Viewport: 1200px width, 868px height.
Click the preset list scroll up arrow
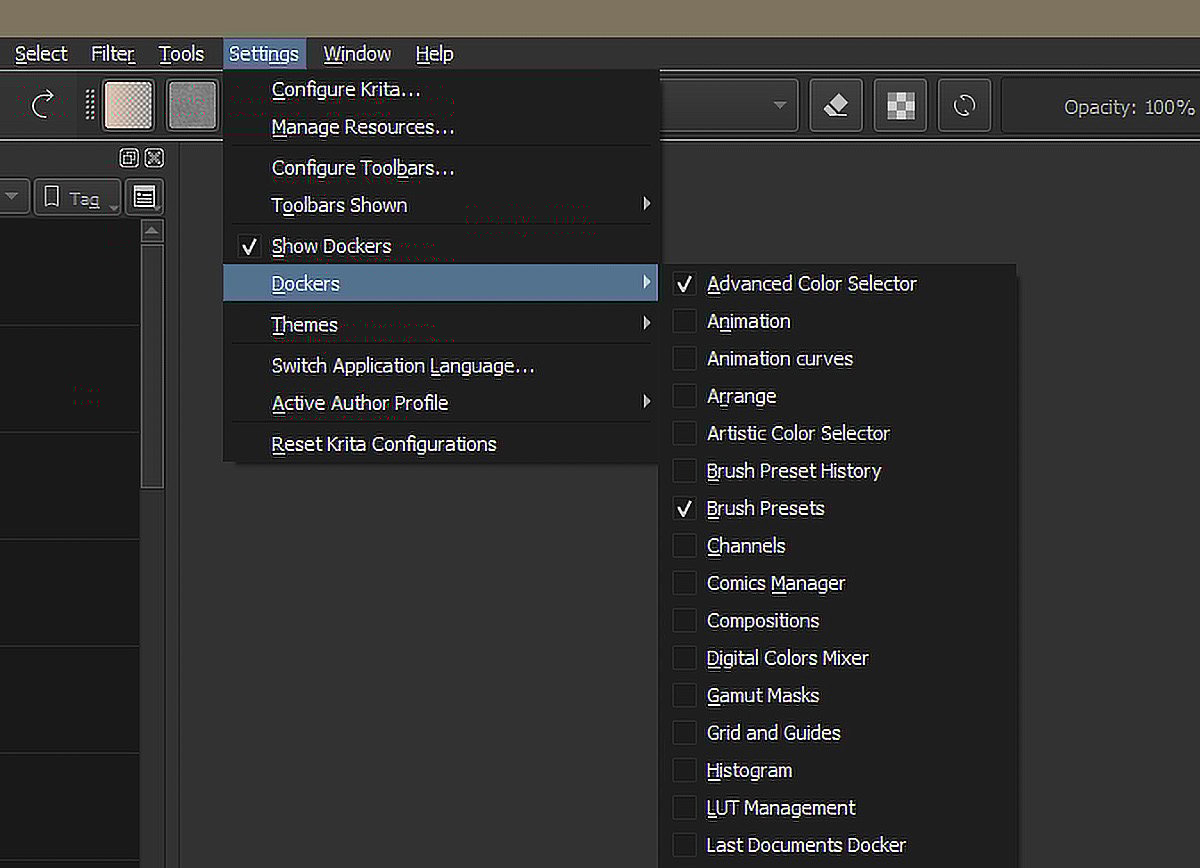click(152, 232)
